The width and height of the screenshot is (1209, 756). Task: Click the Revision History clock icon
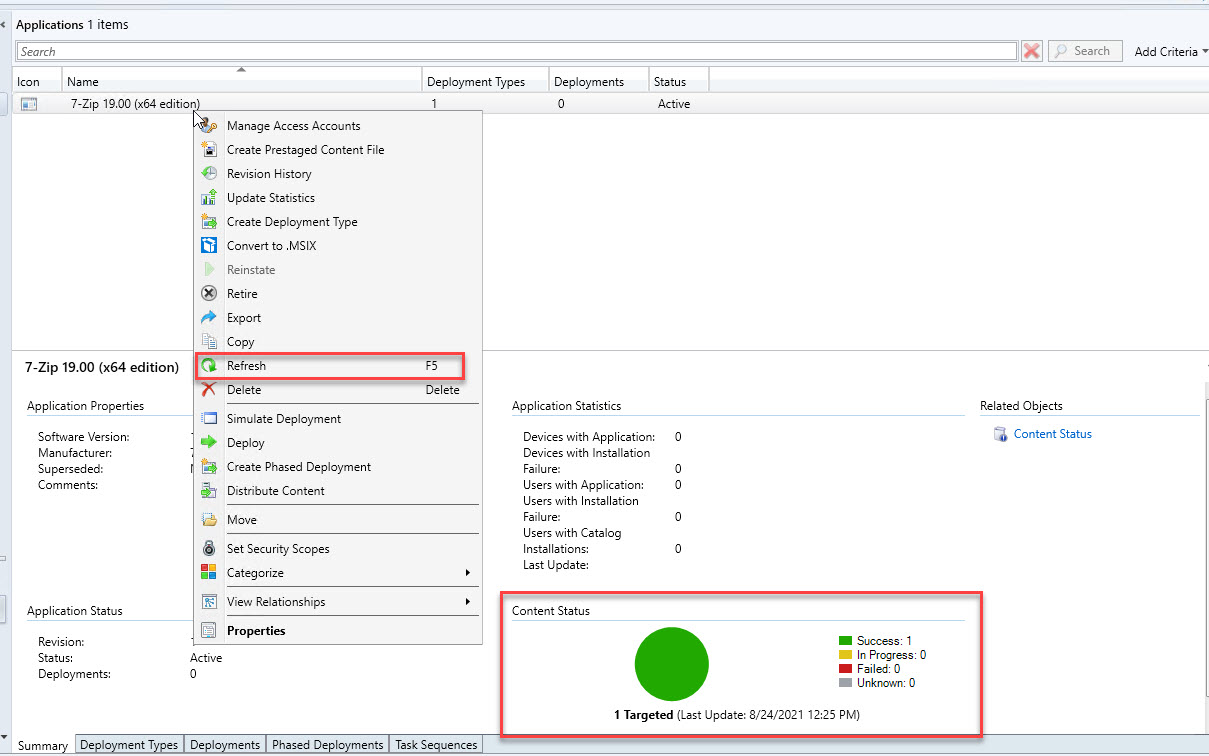coord(208,174)
